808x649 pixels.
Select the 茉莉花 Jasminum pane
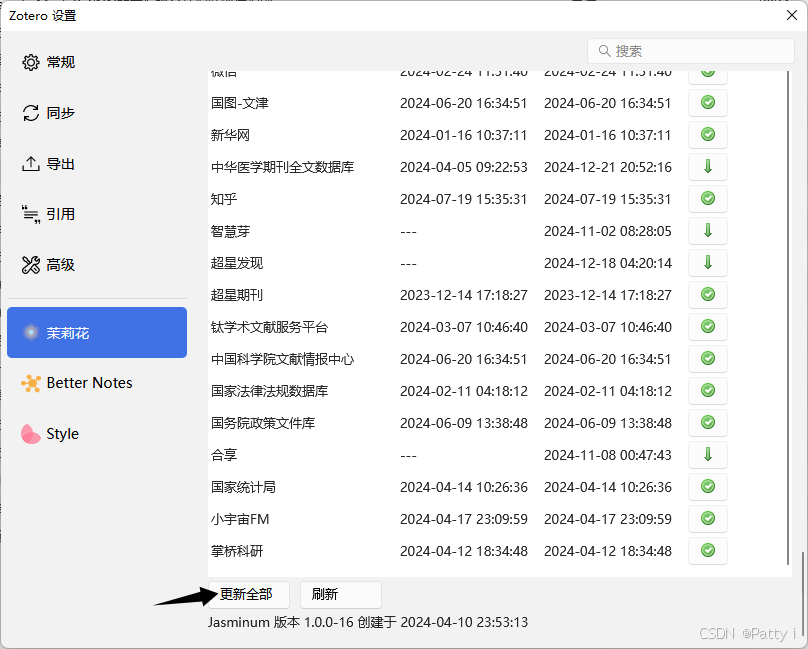coord(97,332)
